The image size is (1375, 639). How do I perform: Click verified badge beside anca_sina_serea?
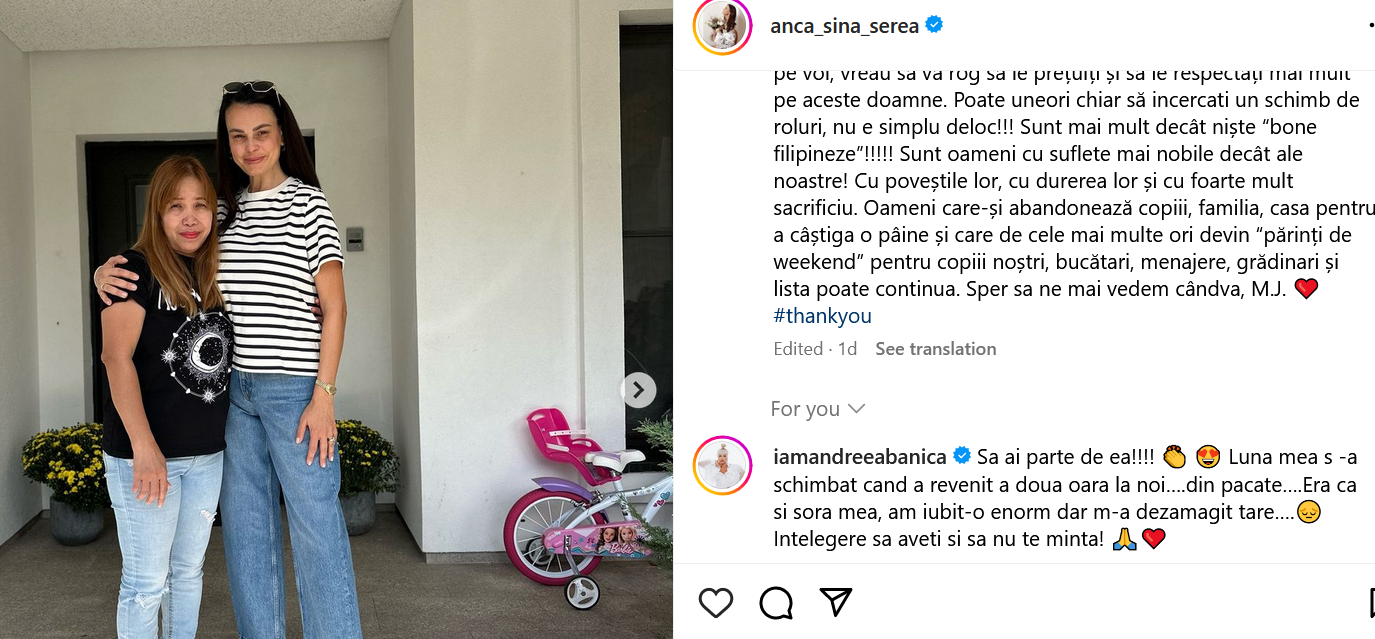pyautogui.click(x=934, y=26)
